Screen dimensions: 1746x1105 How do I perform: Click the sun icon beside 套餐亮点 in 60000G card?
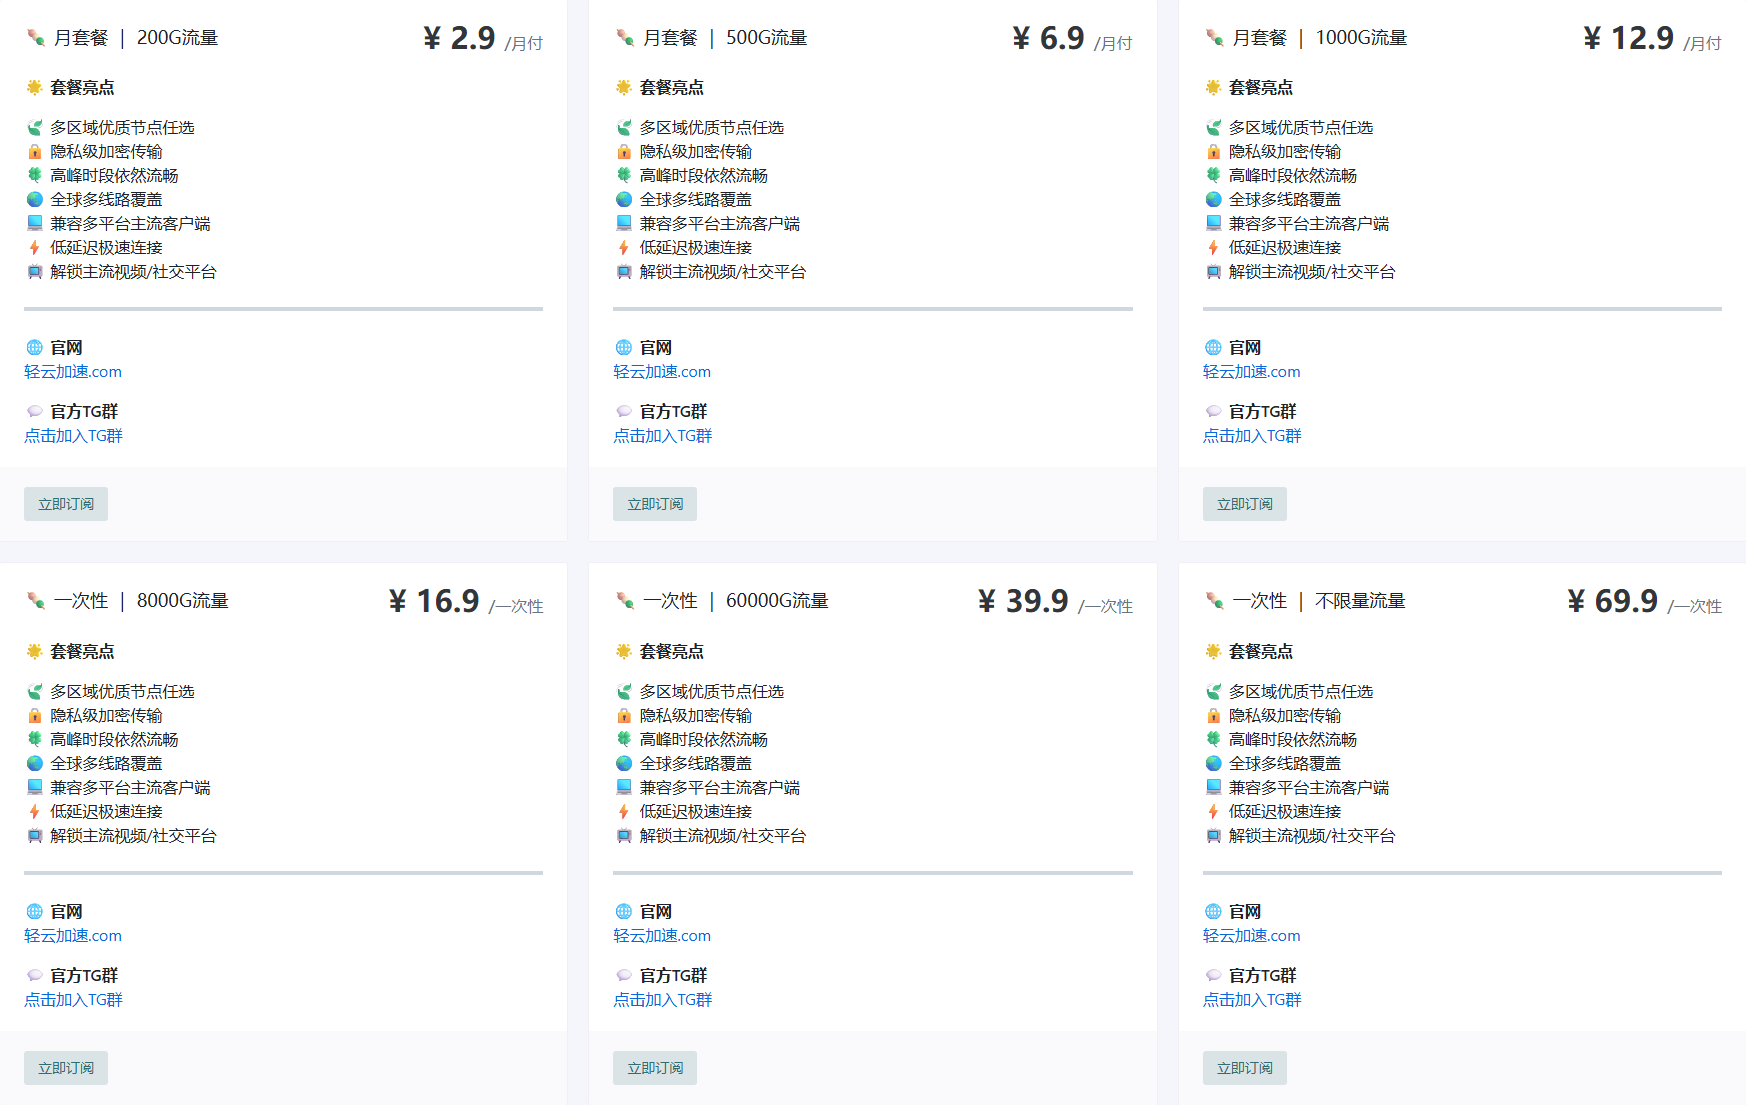tap(624, 651)
